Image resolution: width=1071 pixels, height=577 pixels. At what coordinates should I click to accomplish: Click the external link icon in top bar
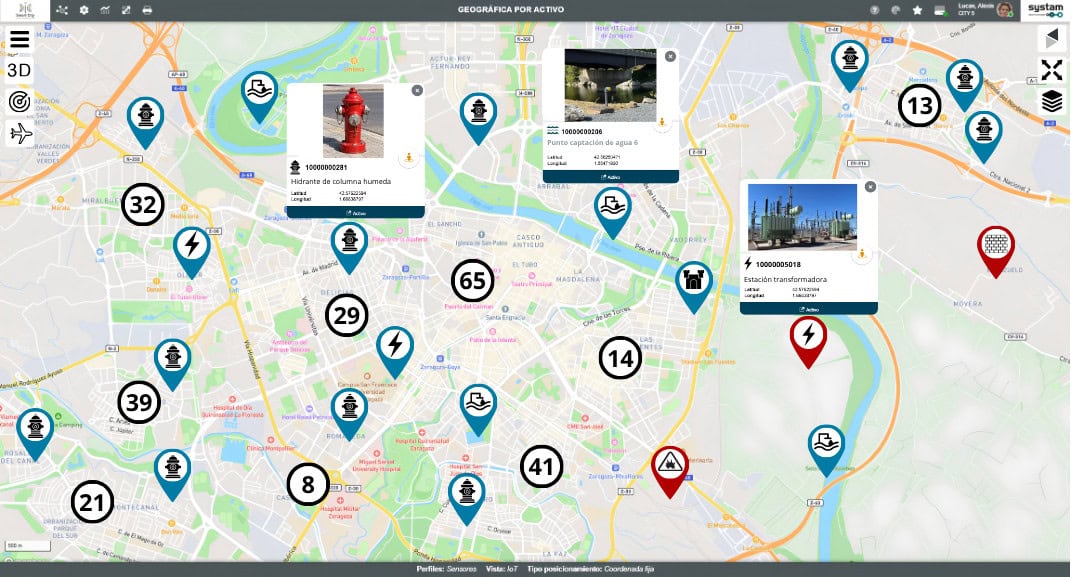click(126, 10)
